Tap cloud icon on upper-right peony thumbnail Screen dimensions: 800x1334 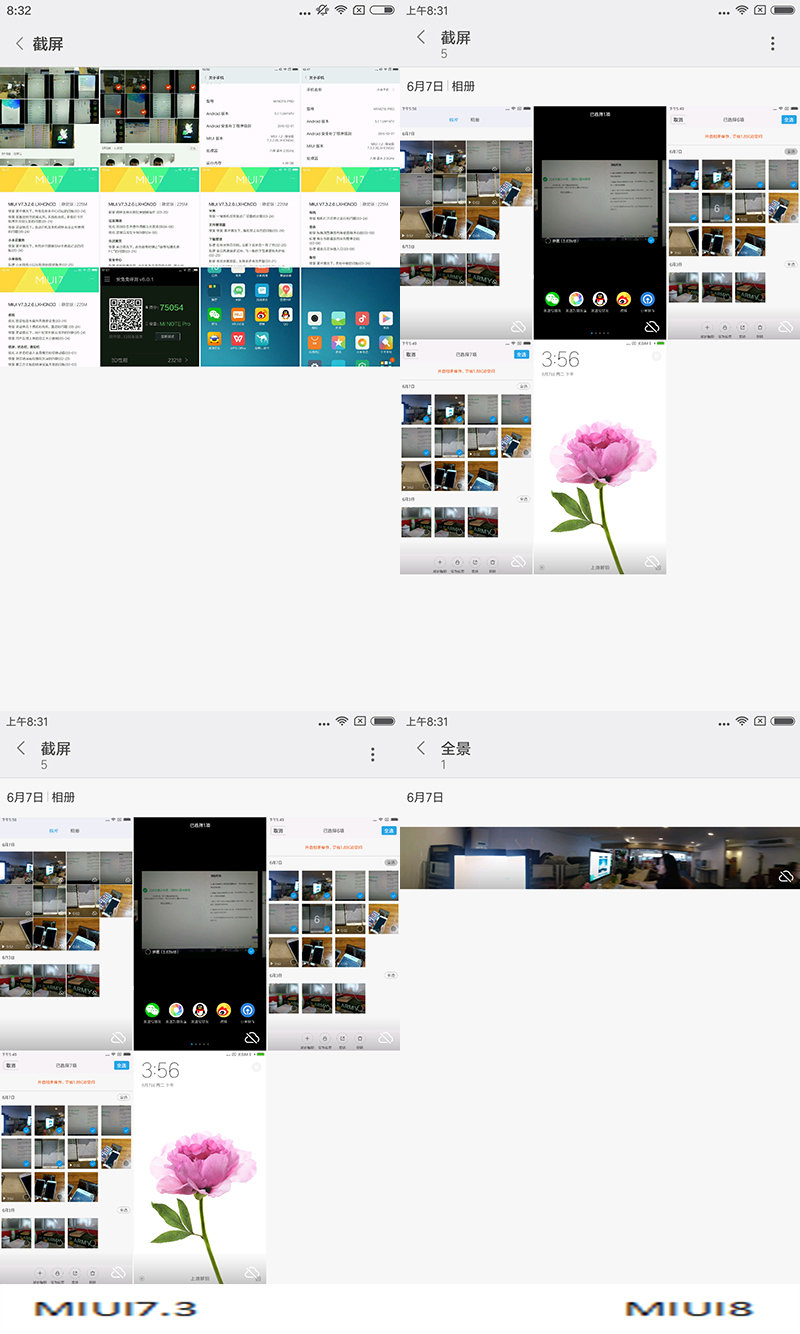click(651, 562)
